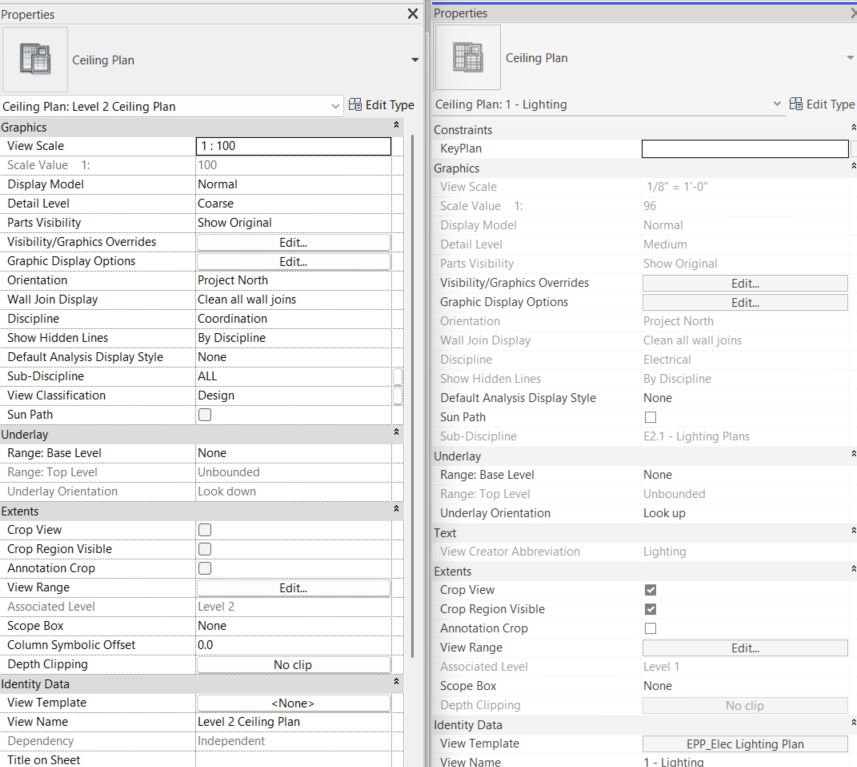Enable Annotation Crop in right panel
857x767 pixels.
[650, 628]
